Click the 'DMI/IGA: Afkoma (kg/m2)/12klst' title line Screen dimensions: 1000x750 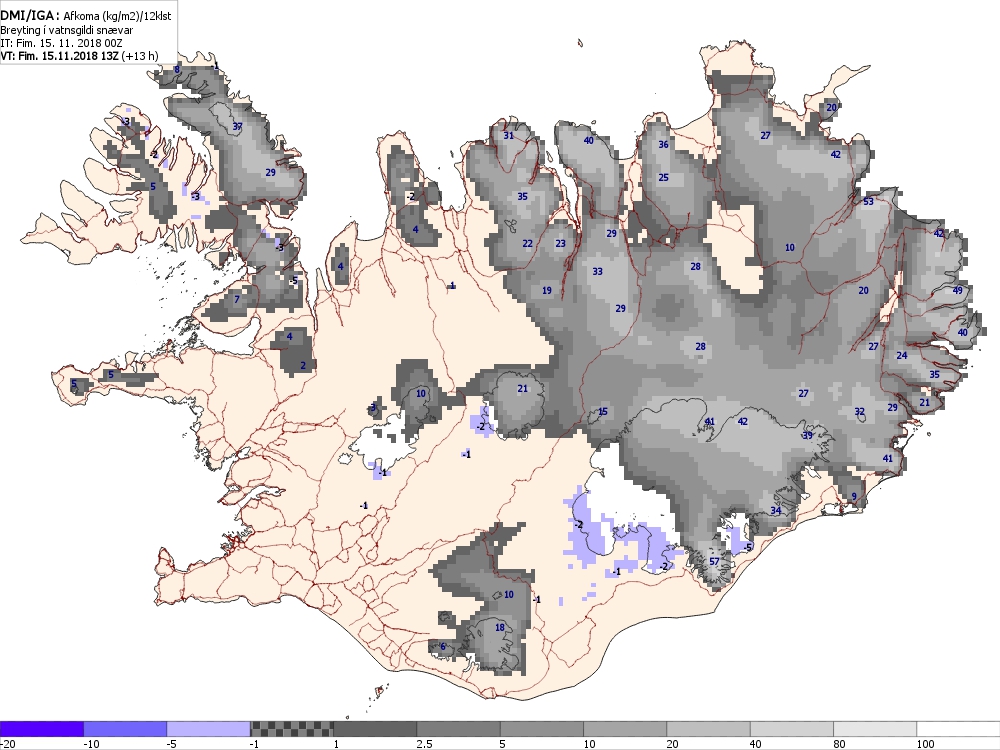(86, 16)
